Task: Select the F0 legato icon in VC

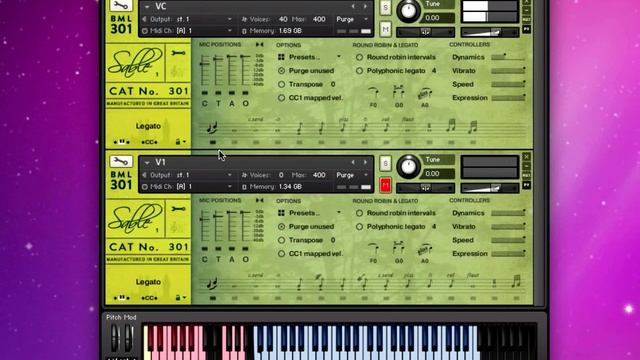Action: (x=373, y=93)
